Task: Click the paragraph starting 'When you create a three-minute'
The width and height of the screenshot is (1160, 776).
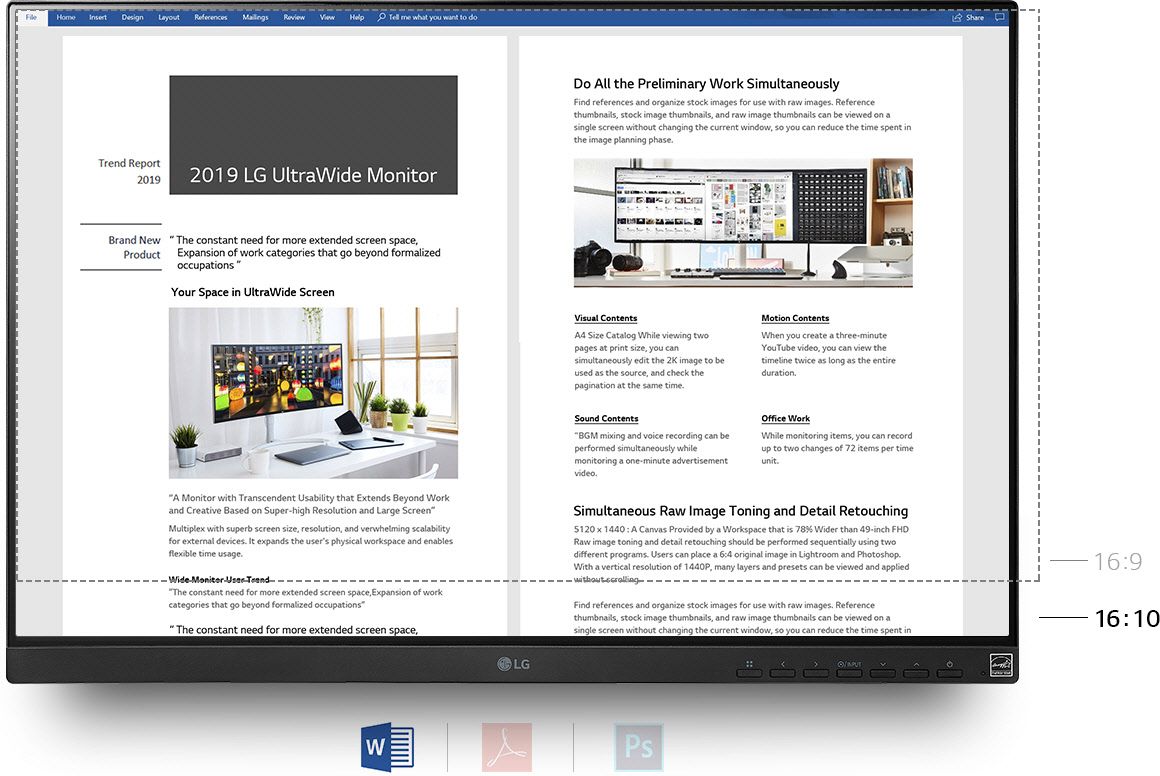Action: pos(829,354)
